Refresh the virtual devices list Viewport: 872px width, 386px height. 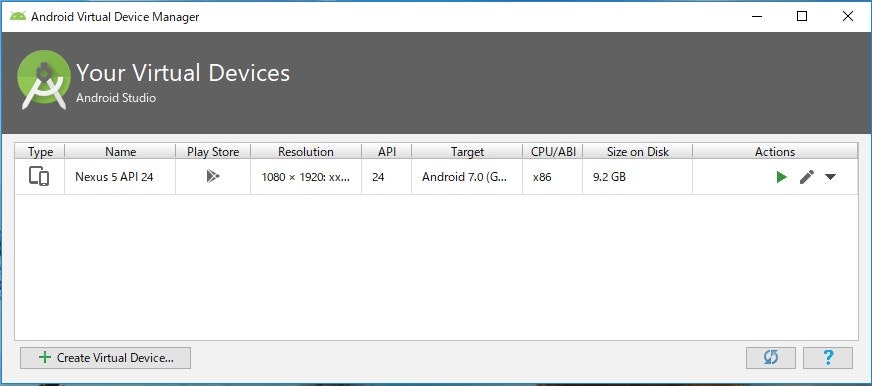coord(771,358)
